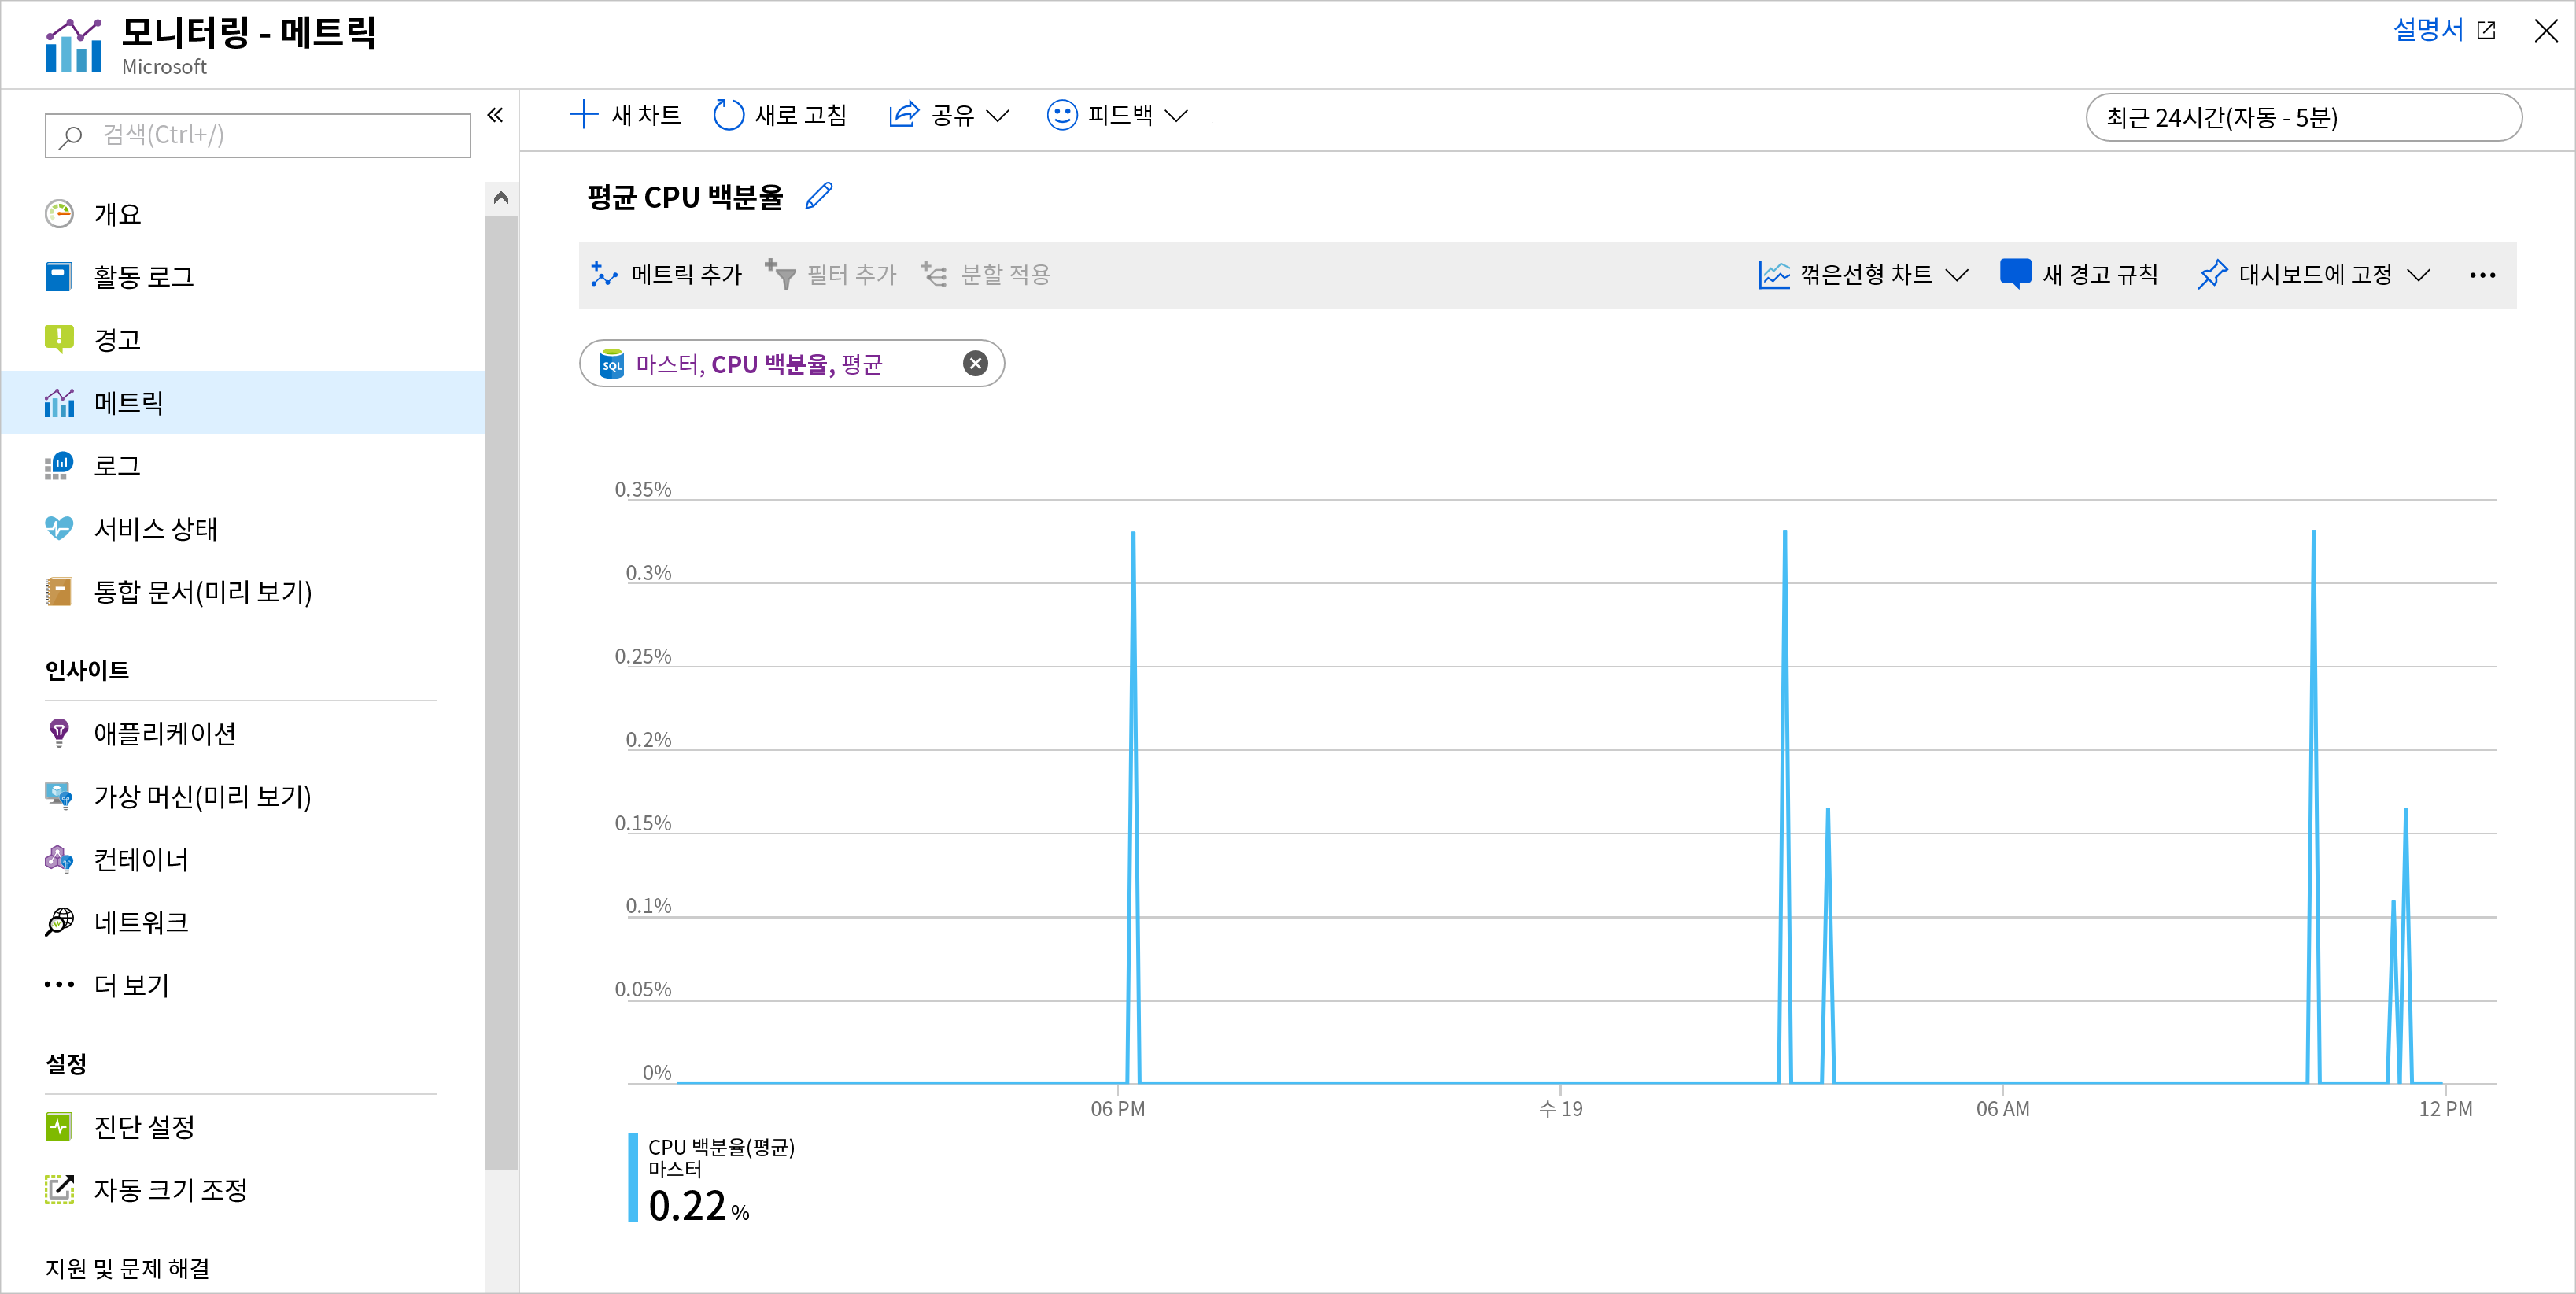This screenshot has width=2576, height=1294.
Task: Collapse the sidebar with double chevron
Action: (x=495, y=115)
